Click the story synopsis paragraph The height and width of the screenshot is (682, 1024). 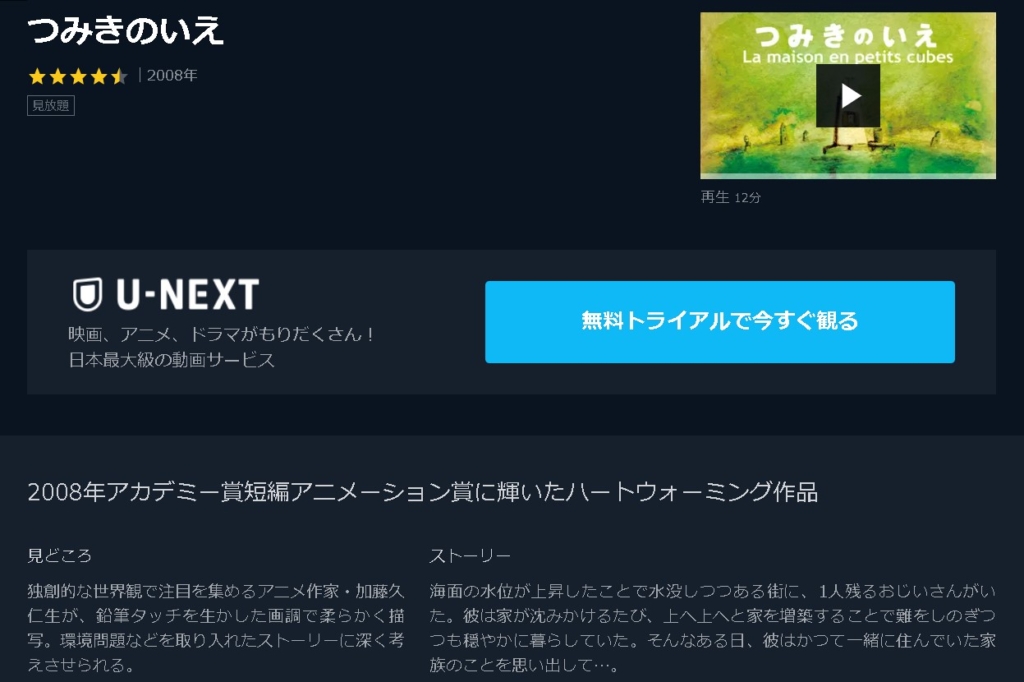coord(712,628)
